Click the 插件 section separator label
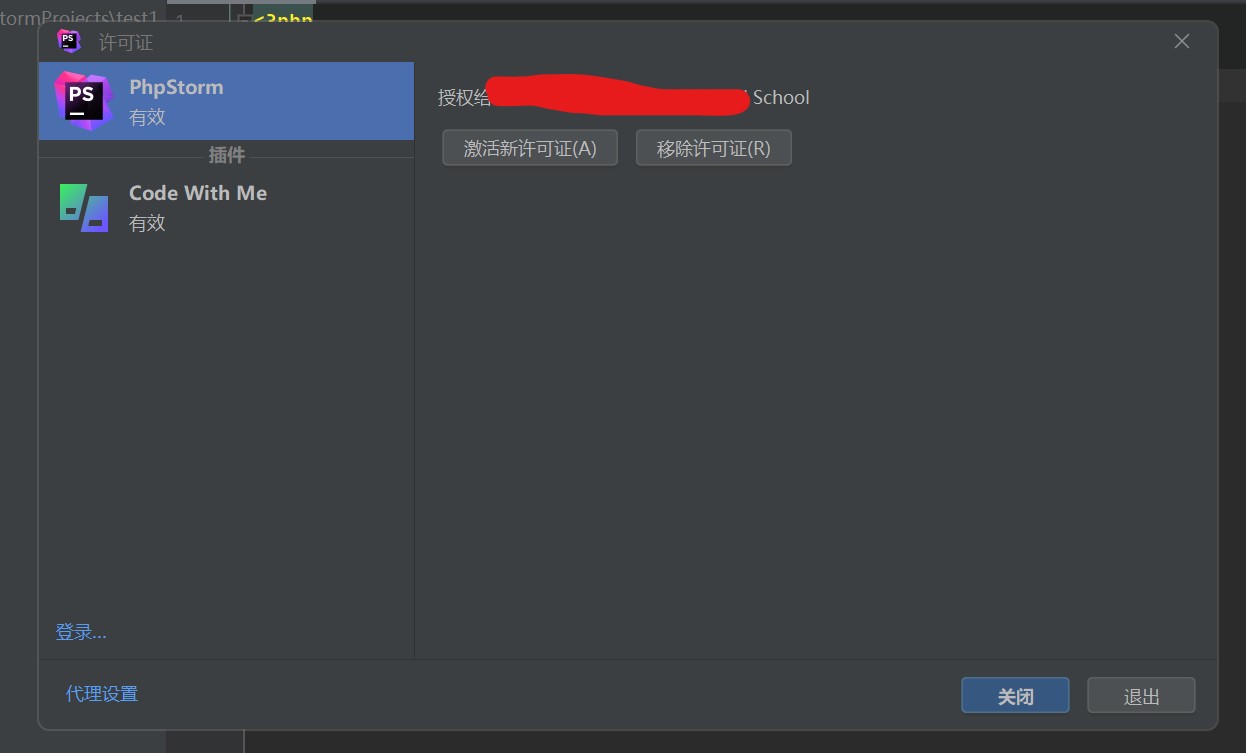Viewport: 1246px width, 753px height. click(226, 155)
